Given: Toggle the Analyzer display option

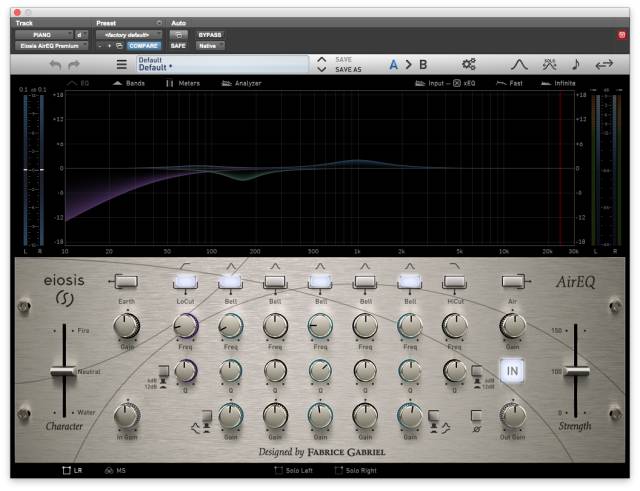Looking at the screenshot, I should tap(241, 83).
